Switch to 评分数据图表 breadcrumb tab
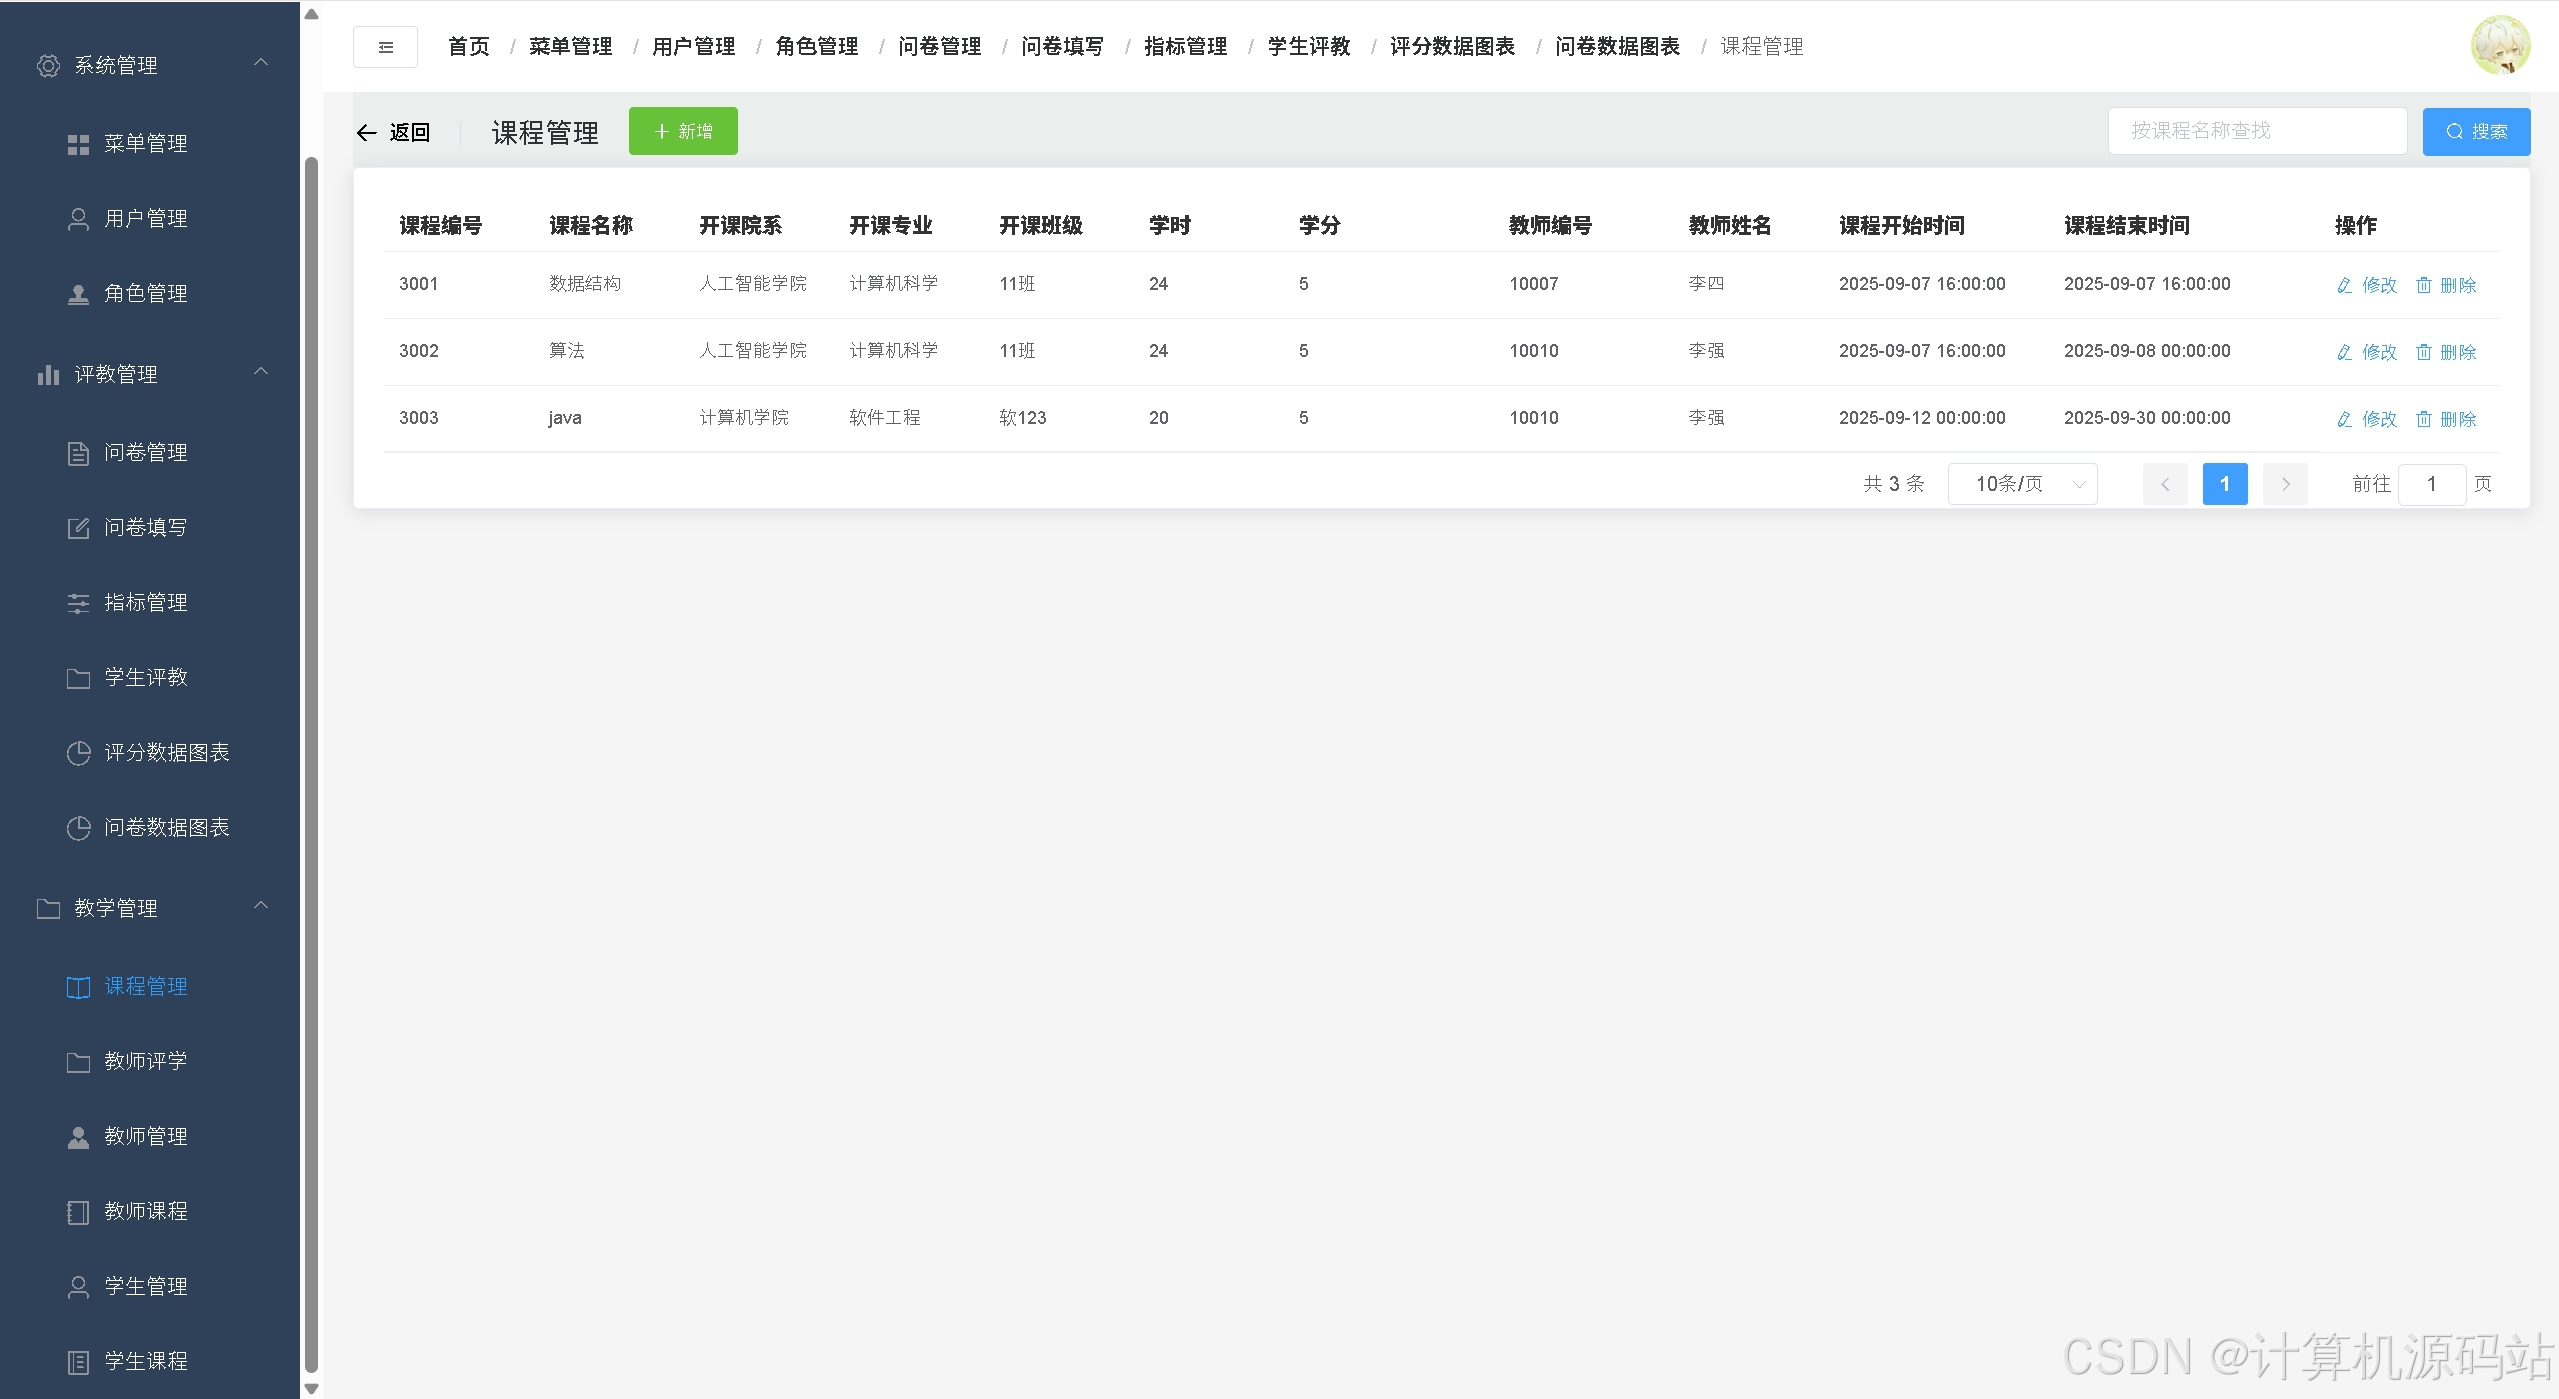 pos(1452,47)
